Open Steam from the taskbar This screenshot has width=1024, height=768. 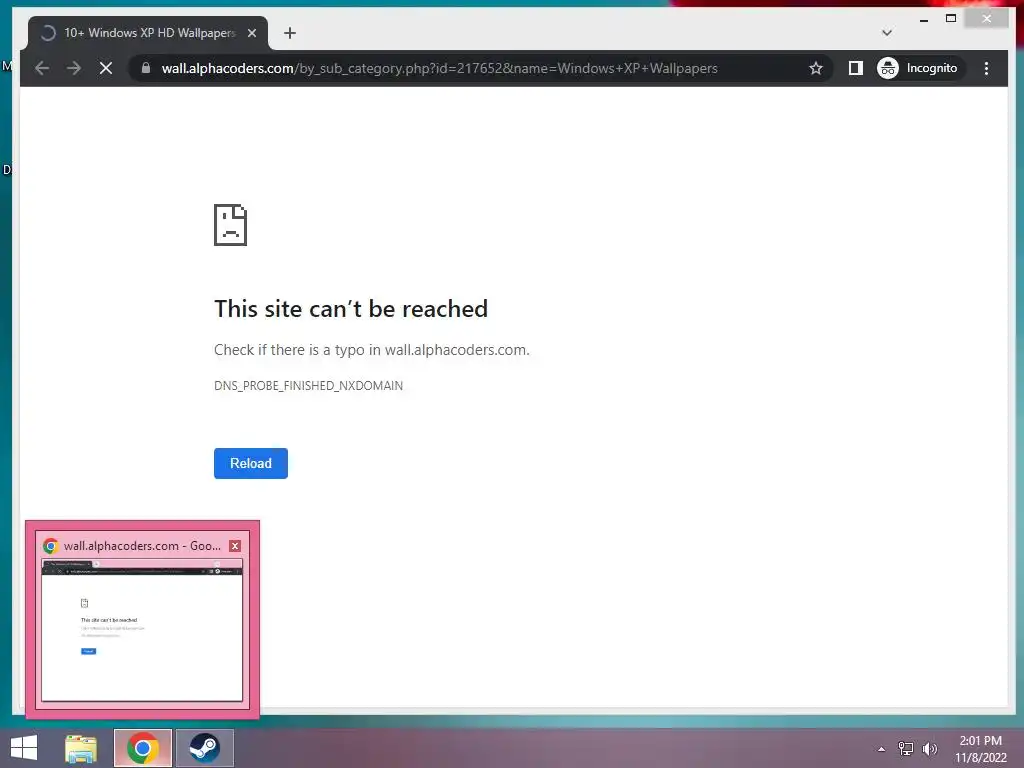coord(204,748)
